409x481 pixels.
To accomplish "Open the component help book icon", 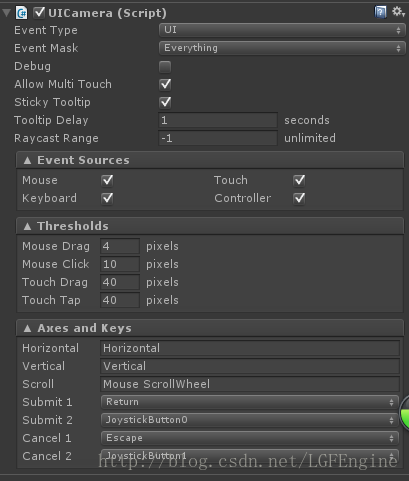I will (380, 12).
